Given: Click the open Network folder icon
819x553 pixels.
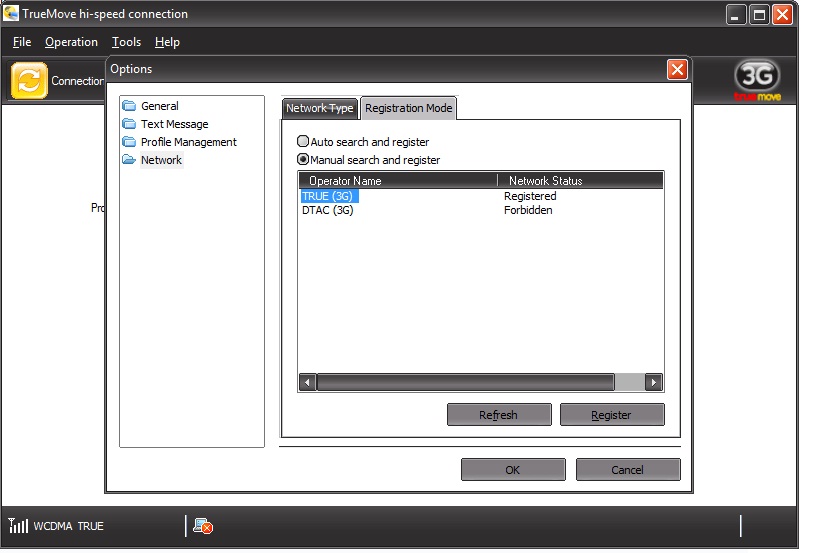Looking at the screenshot, I should 129,159.
